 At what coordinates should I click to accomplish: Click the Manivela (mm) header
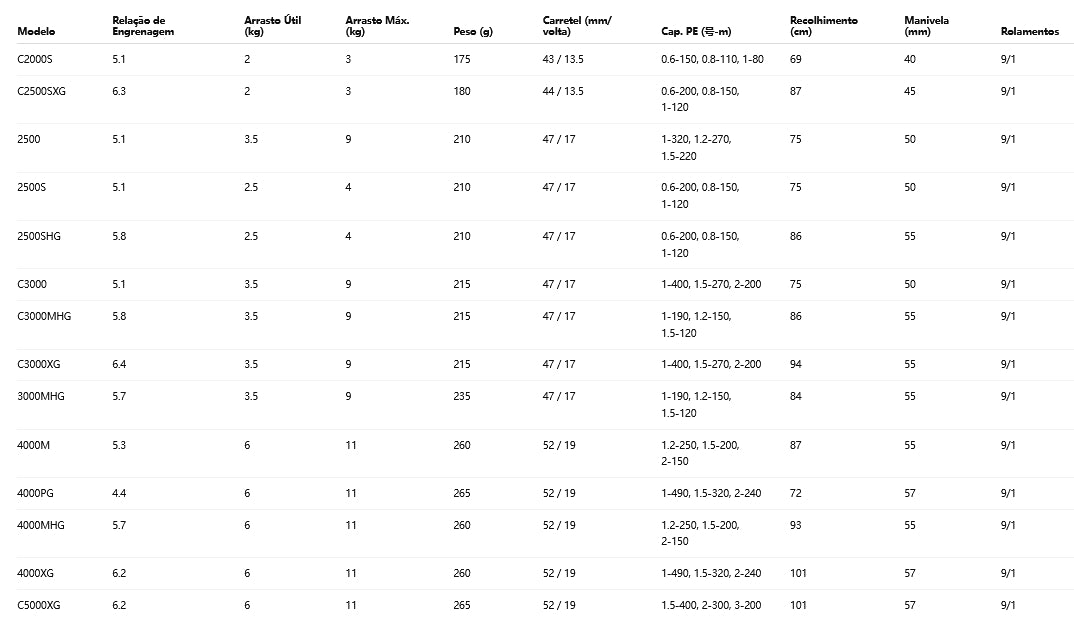(926, 26)
